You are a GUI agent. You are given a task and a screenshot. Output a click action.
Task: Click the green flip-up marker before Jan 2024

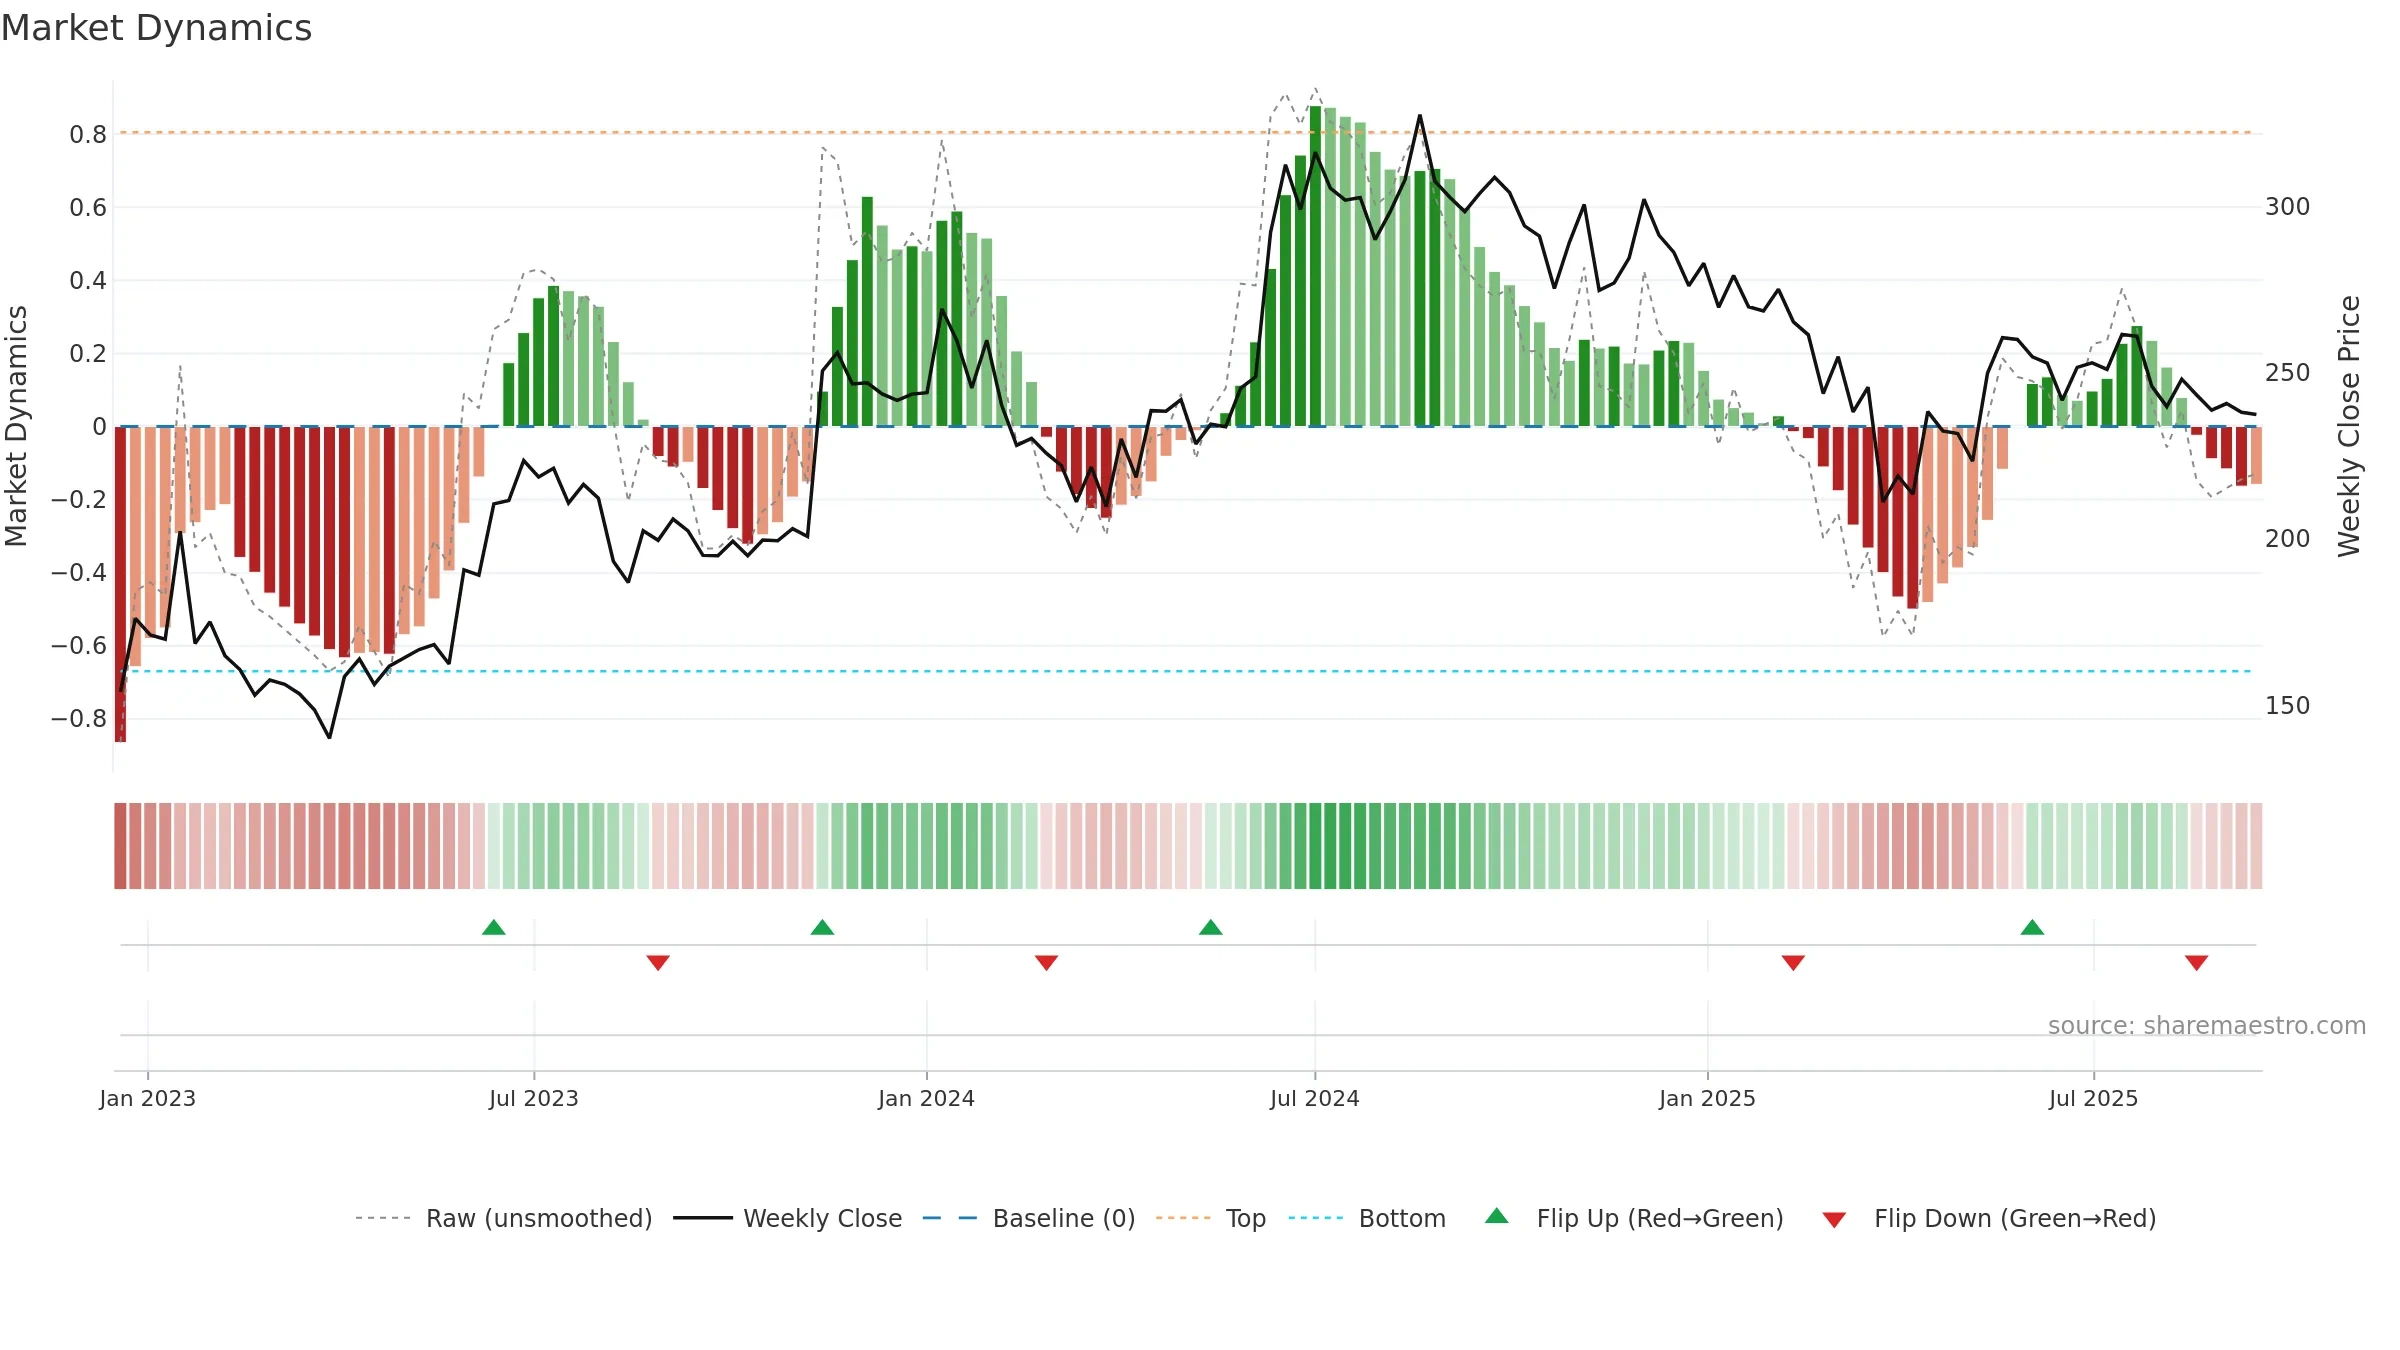pyautogui.click(x=822, y=927)
